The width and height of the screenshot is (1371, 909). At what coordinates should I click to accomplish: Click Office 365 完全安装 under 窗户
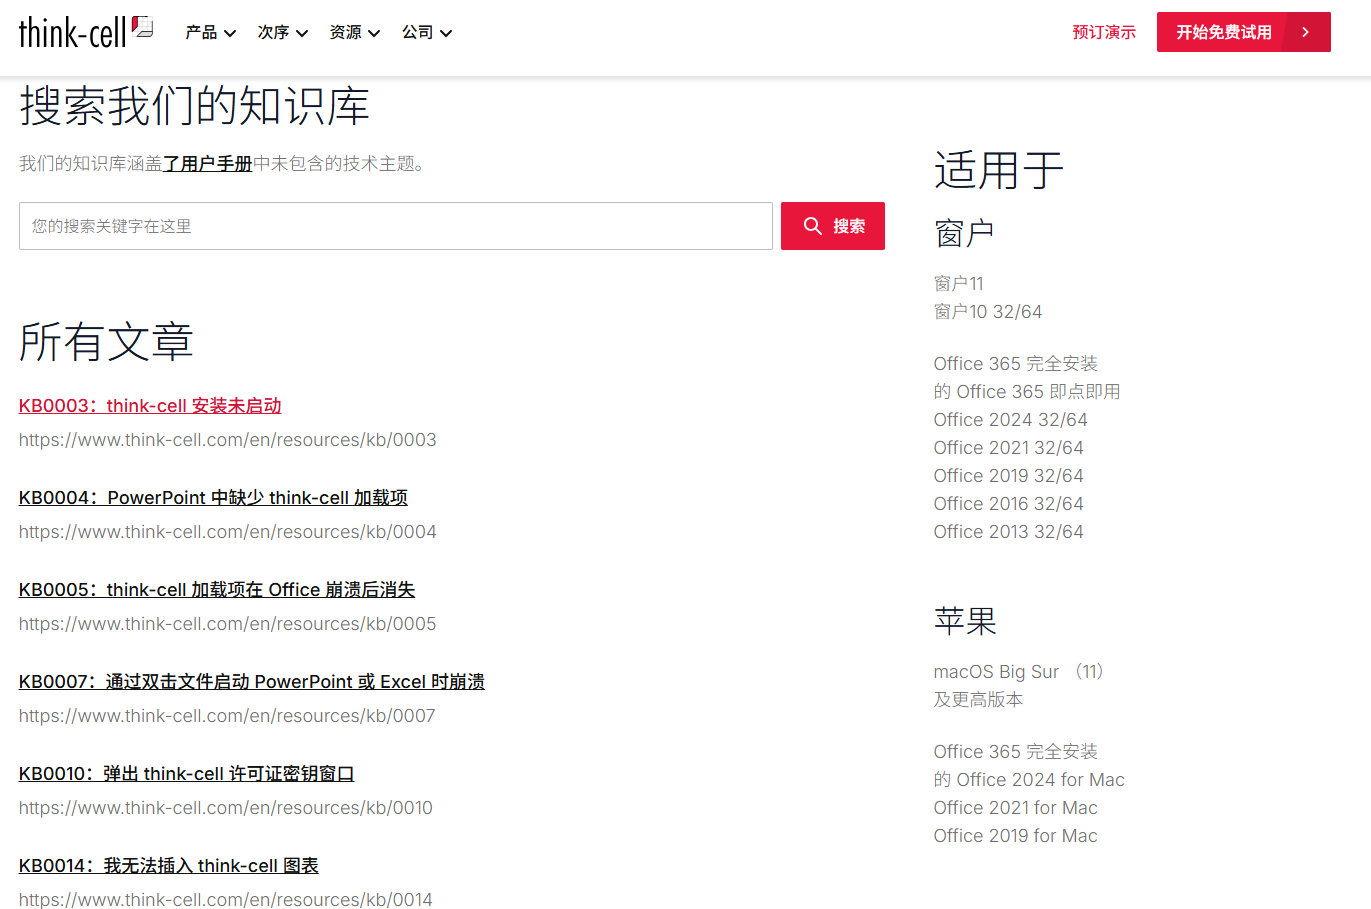tap(1016, 363)
